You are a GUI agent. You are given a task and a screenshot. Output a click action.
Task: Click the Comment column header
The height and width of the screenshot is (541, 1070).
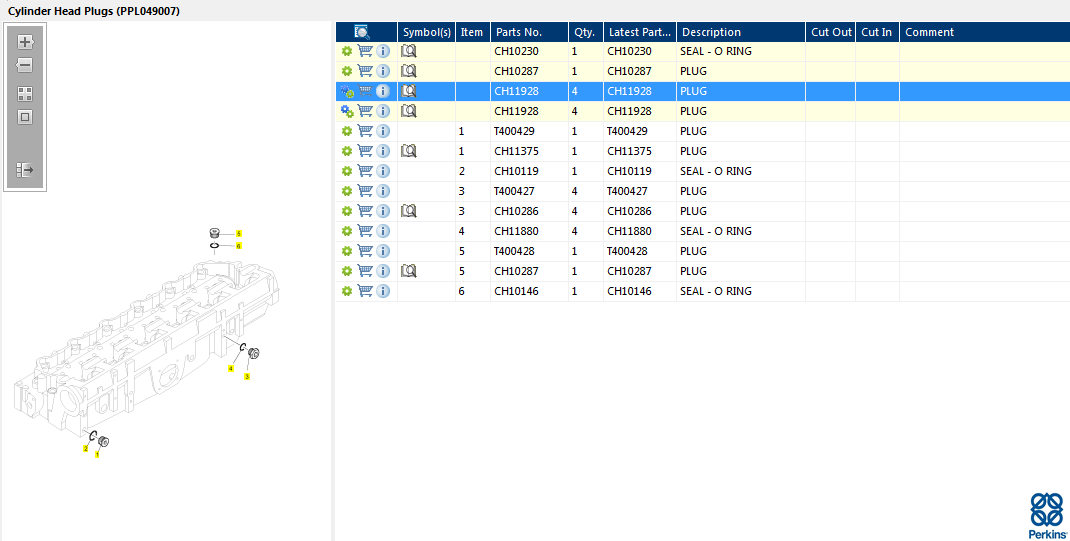tap(929, 32)
